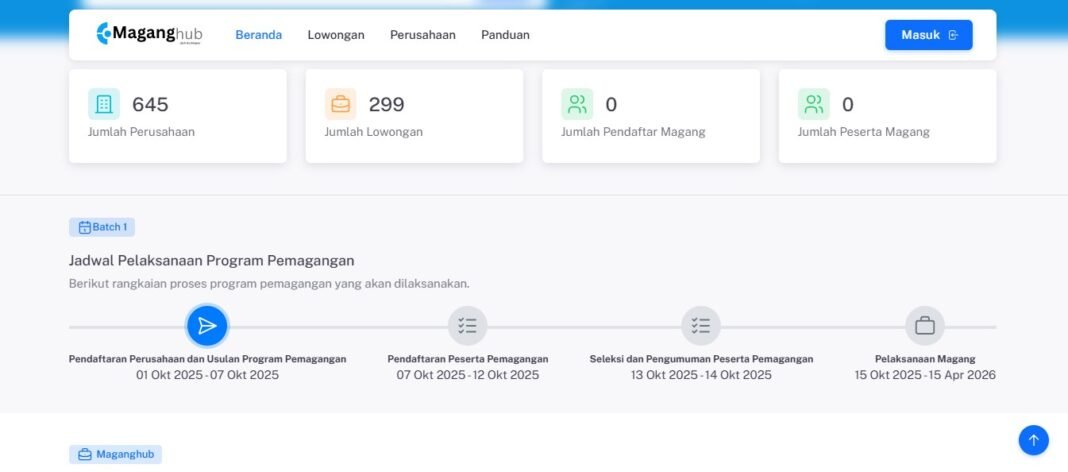Click the Batch 1 badge
This screenshot has height=472, width=1068.
point(102,227)
